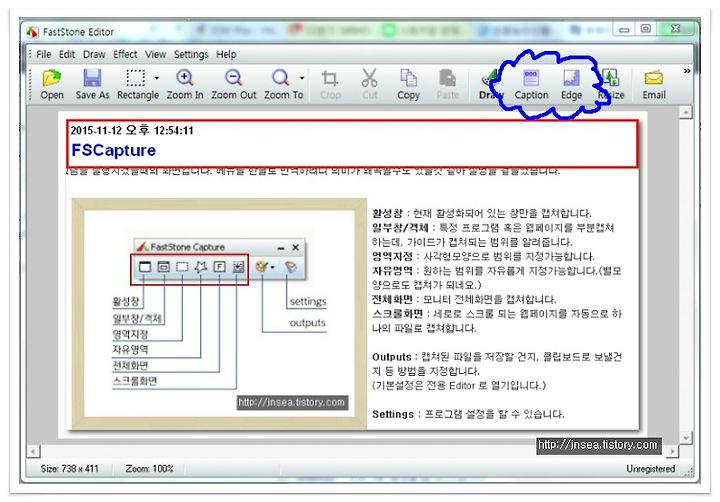
Task: Click the horizontal scrollbar left arrow
Action: [x=34, y=451]
